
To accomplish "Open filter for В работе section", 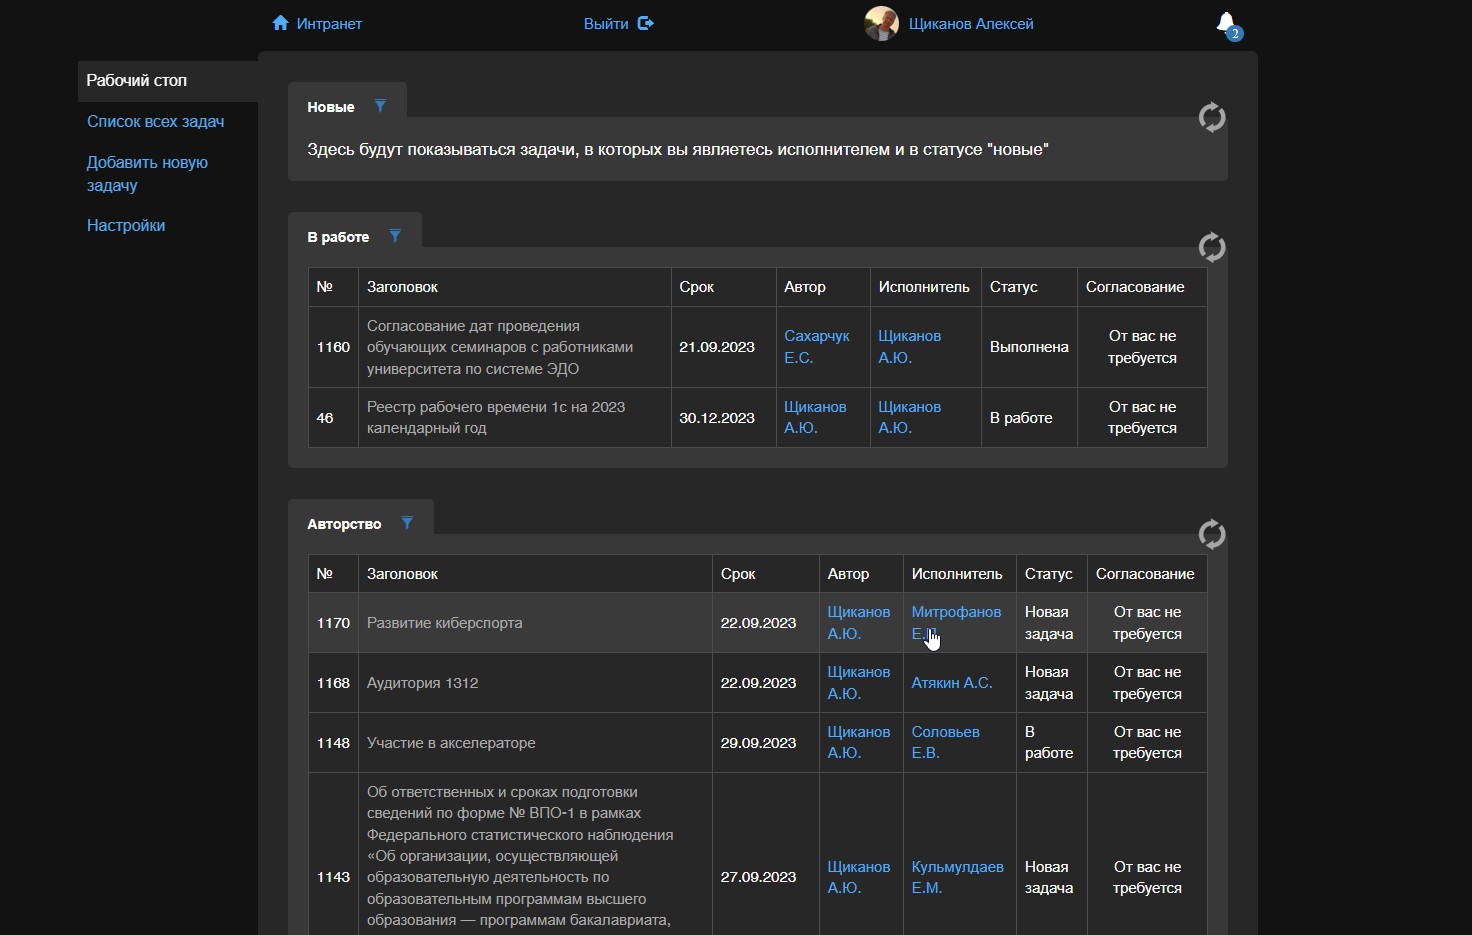I will point(395,236).
